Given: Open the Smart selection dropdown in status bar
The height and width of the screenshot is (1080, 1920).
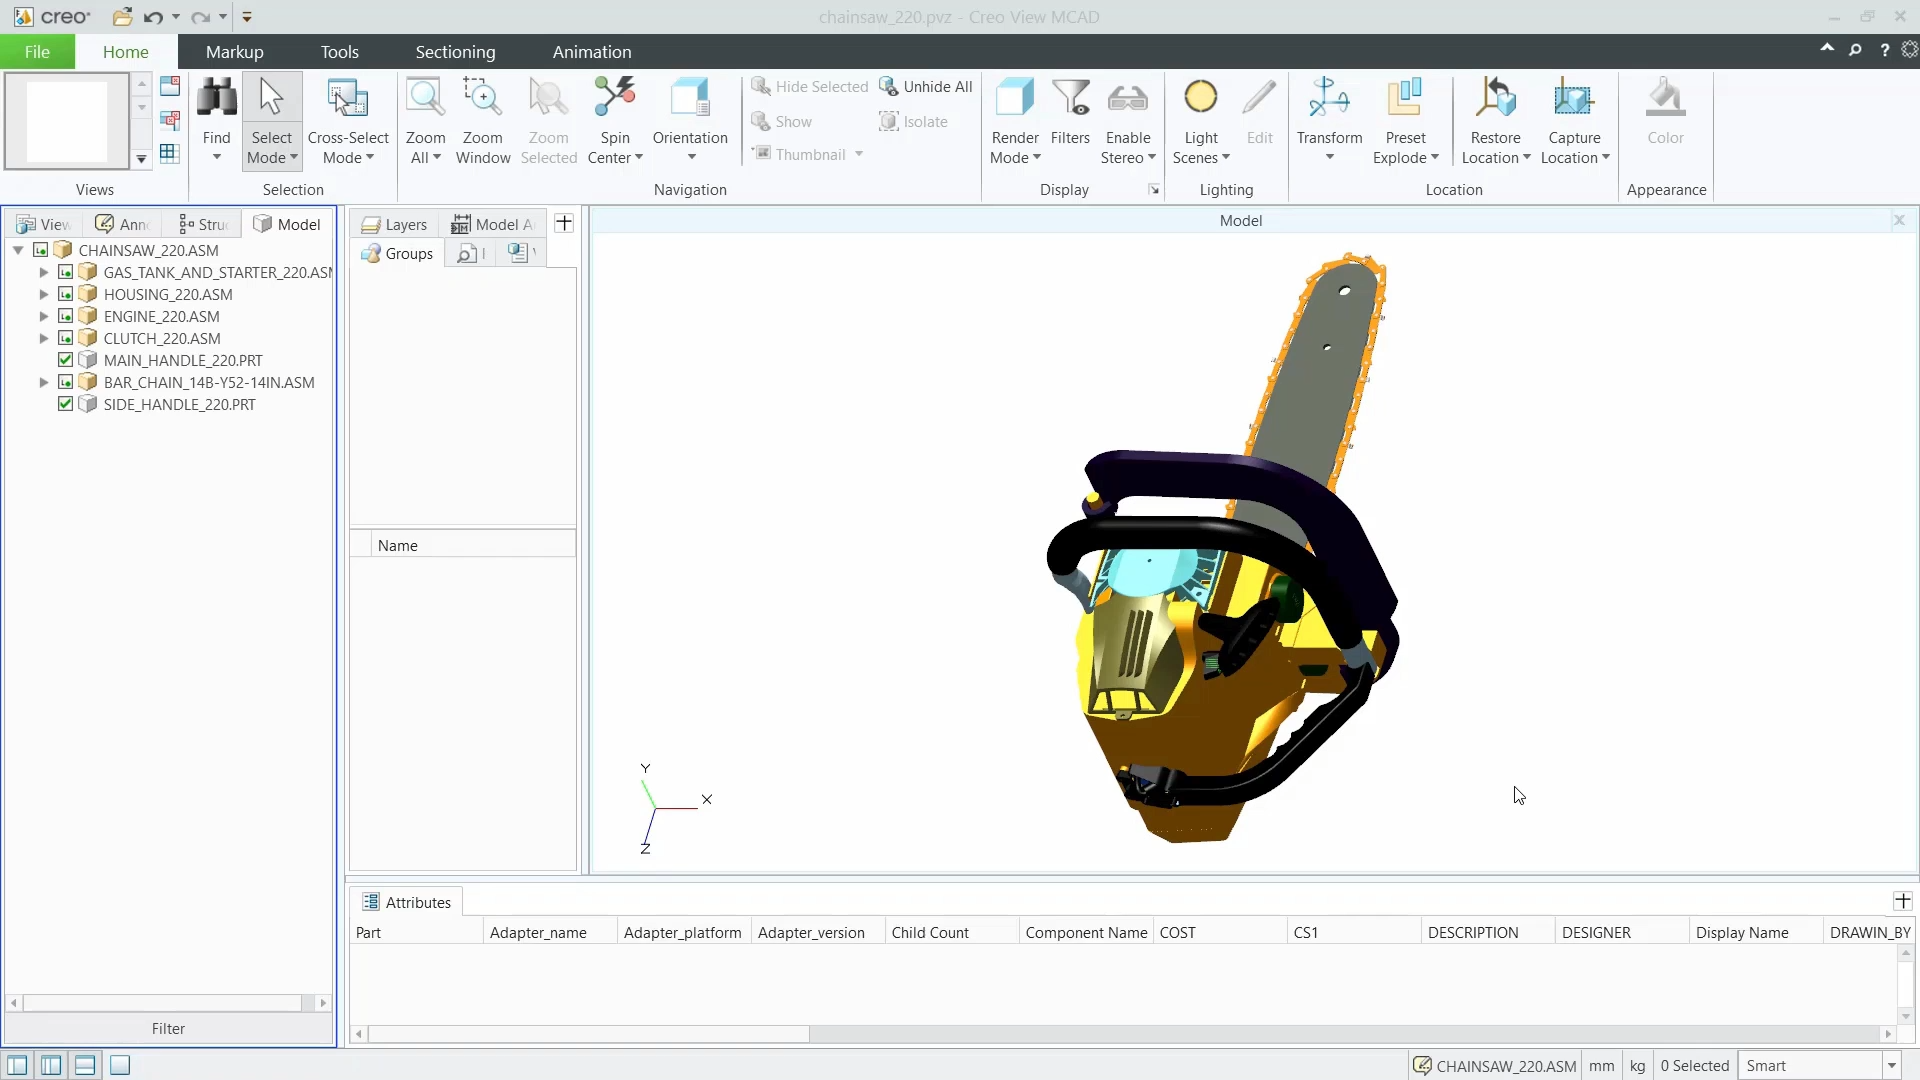Looking at the screenshot, I should click(x=1891, y=1066).
